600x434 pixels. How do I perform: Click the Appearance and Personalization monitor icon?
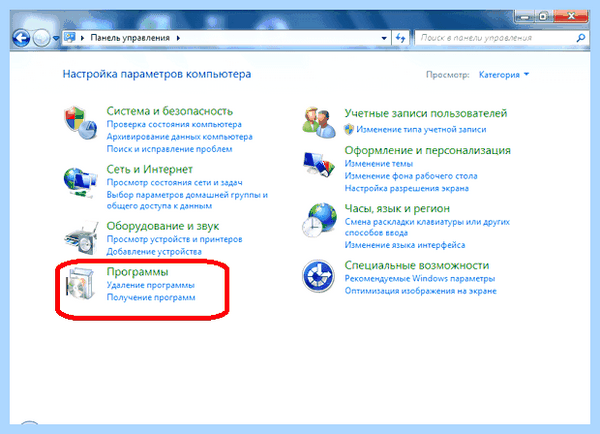point(318,164)
